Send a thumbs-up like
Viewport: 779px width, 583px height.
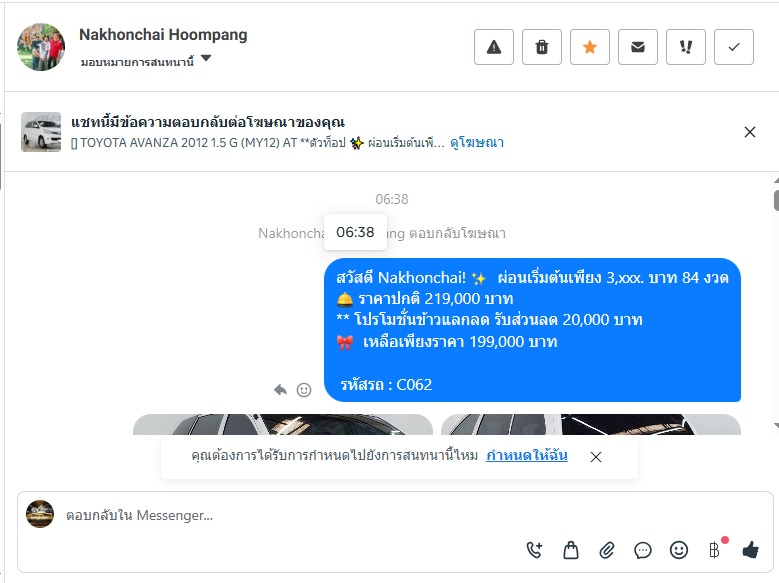(x=750, y=550)
